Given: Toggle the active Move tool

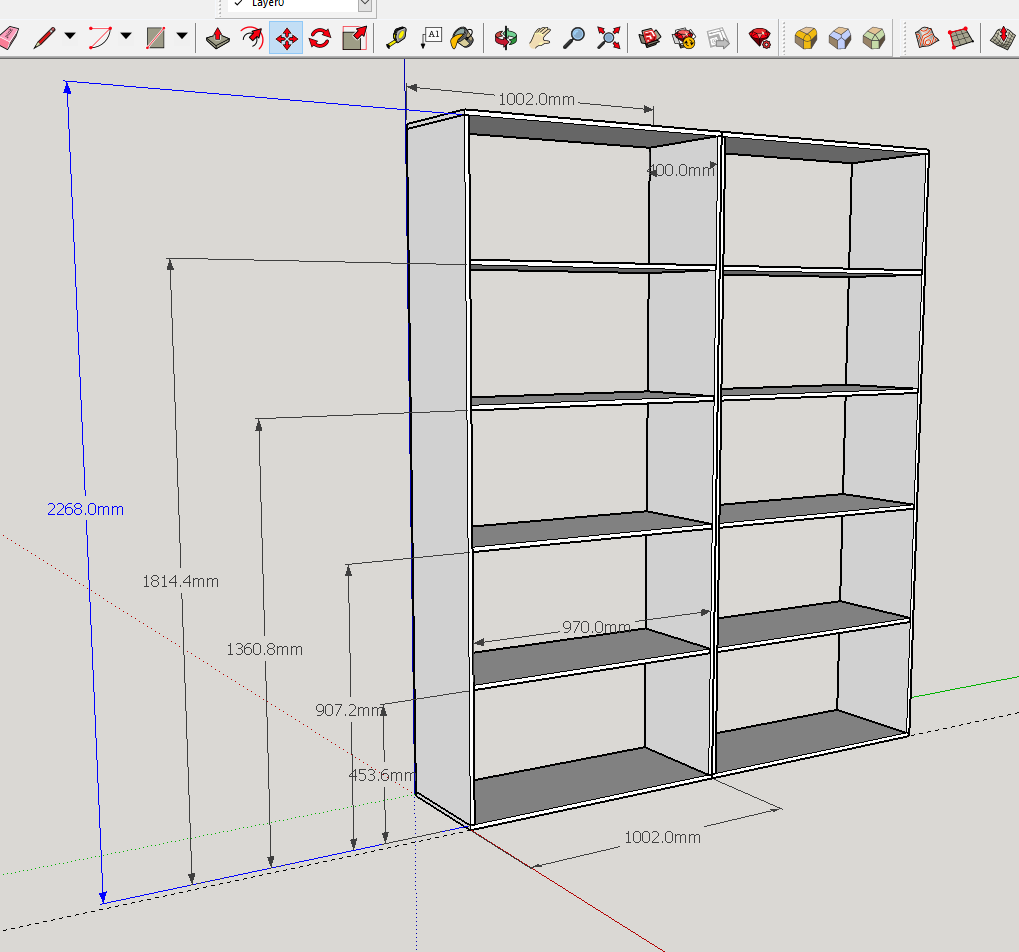Looking at the screenshot, I should pyautogui.click(x=286, y=38).
